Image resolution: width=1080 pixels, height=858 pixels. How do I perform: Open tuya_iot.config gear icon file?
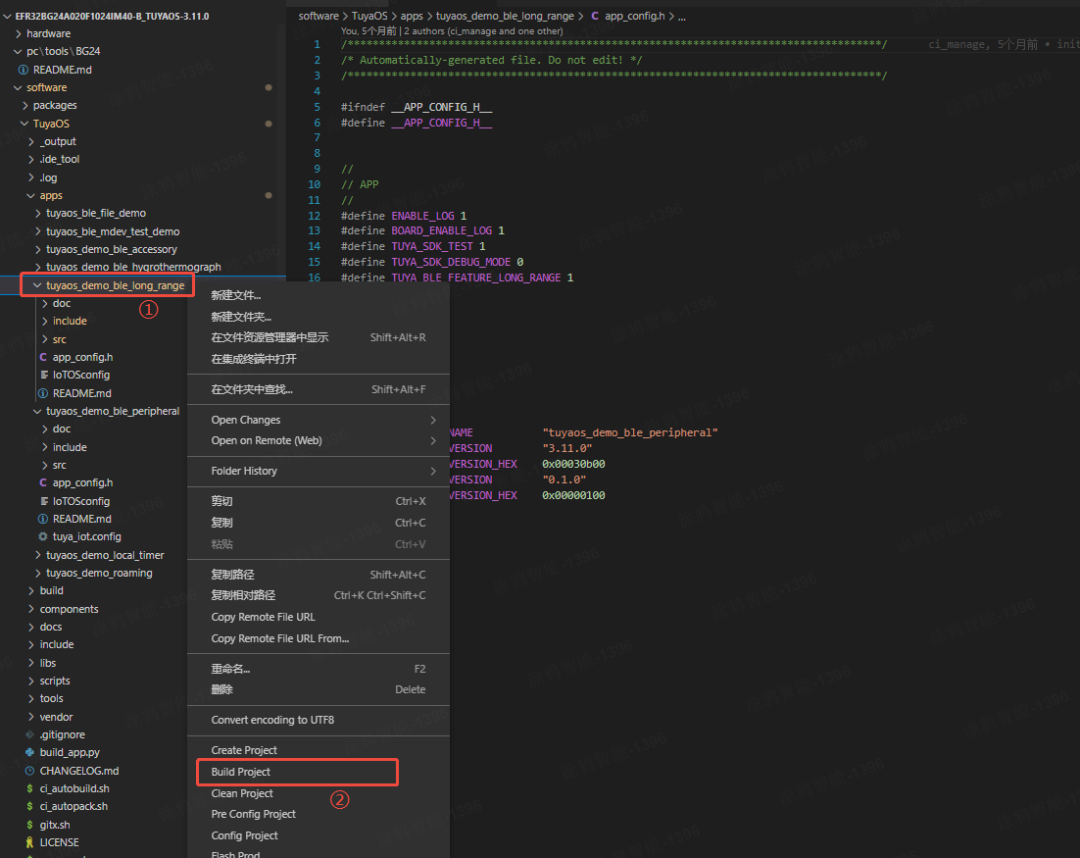(x=43, y=536)
